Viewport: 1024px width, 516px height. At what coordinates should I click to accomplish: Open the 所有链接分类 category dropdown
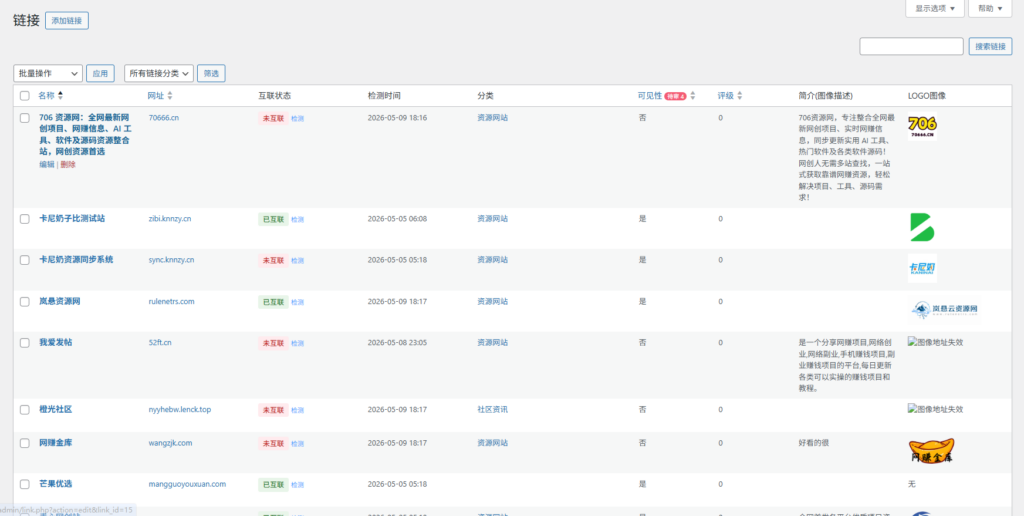159,73
